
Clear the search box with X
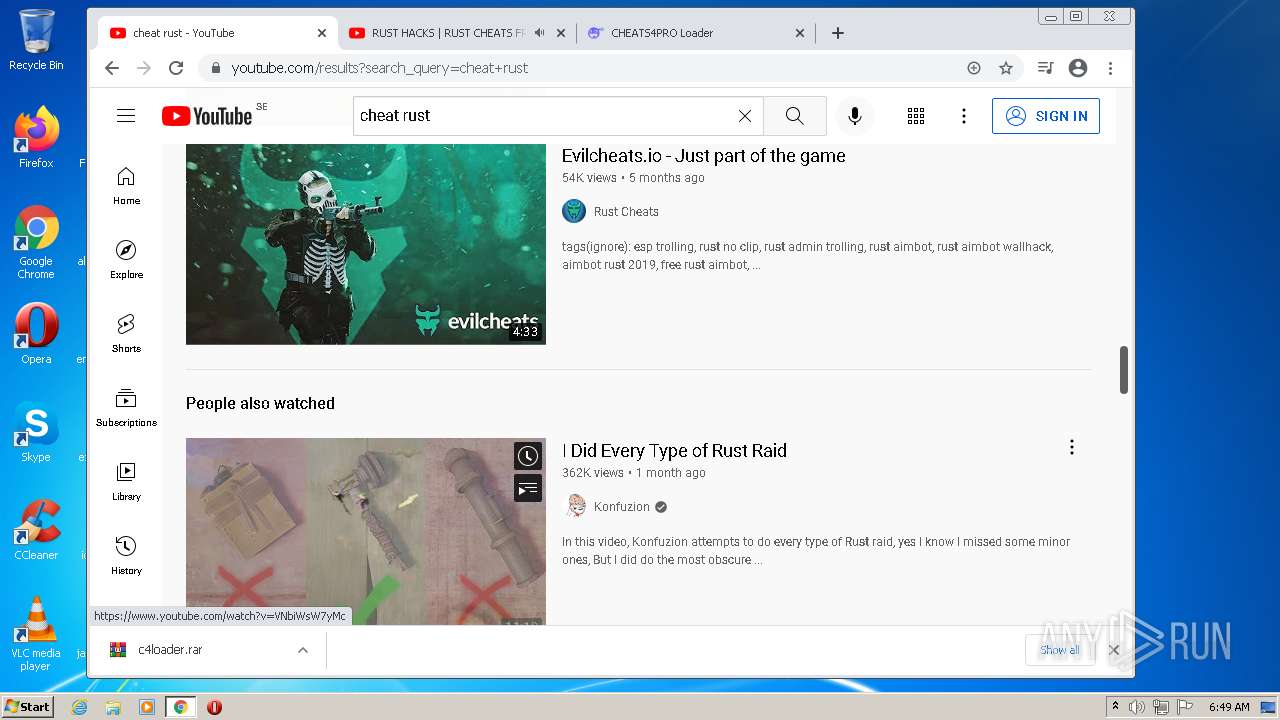point(745,116)
